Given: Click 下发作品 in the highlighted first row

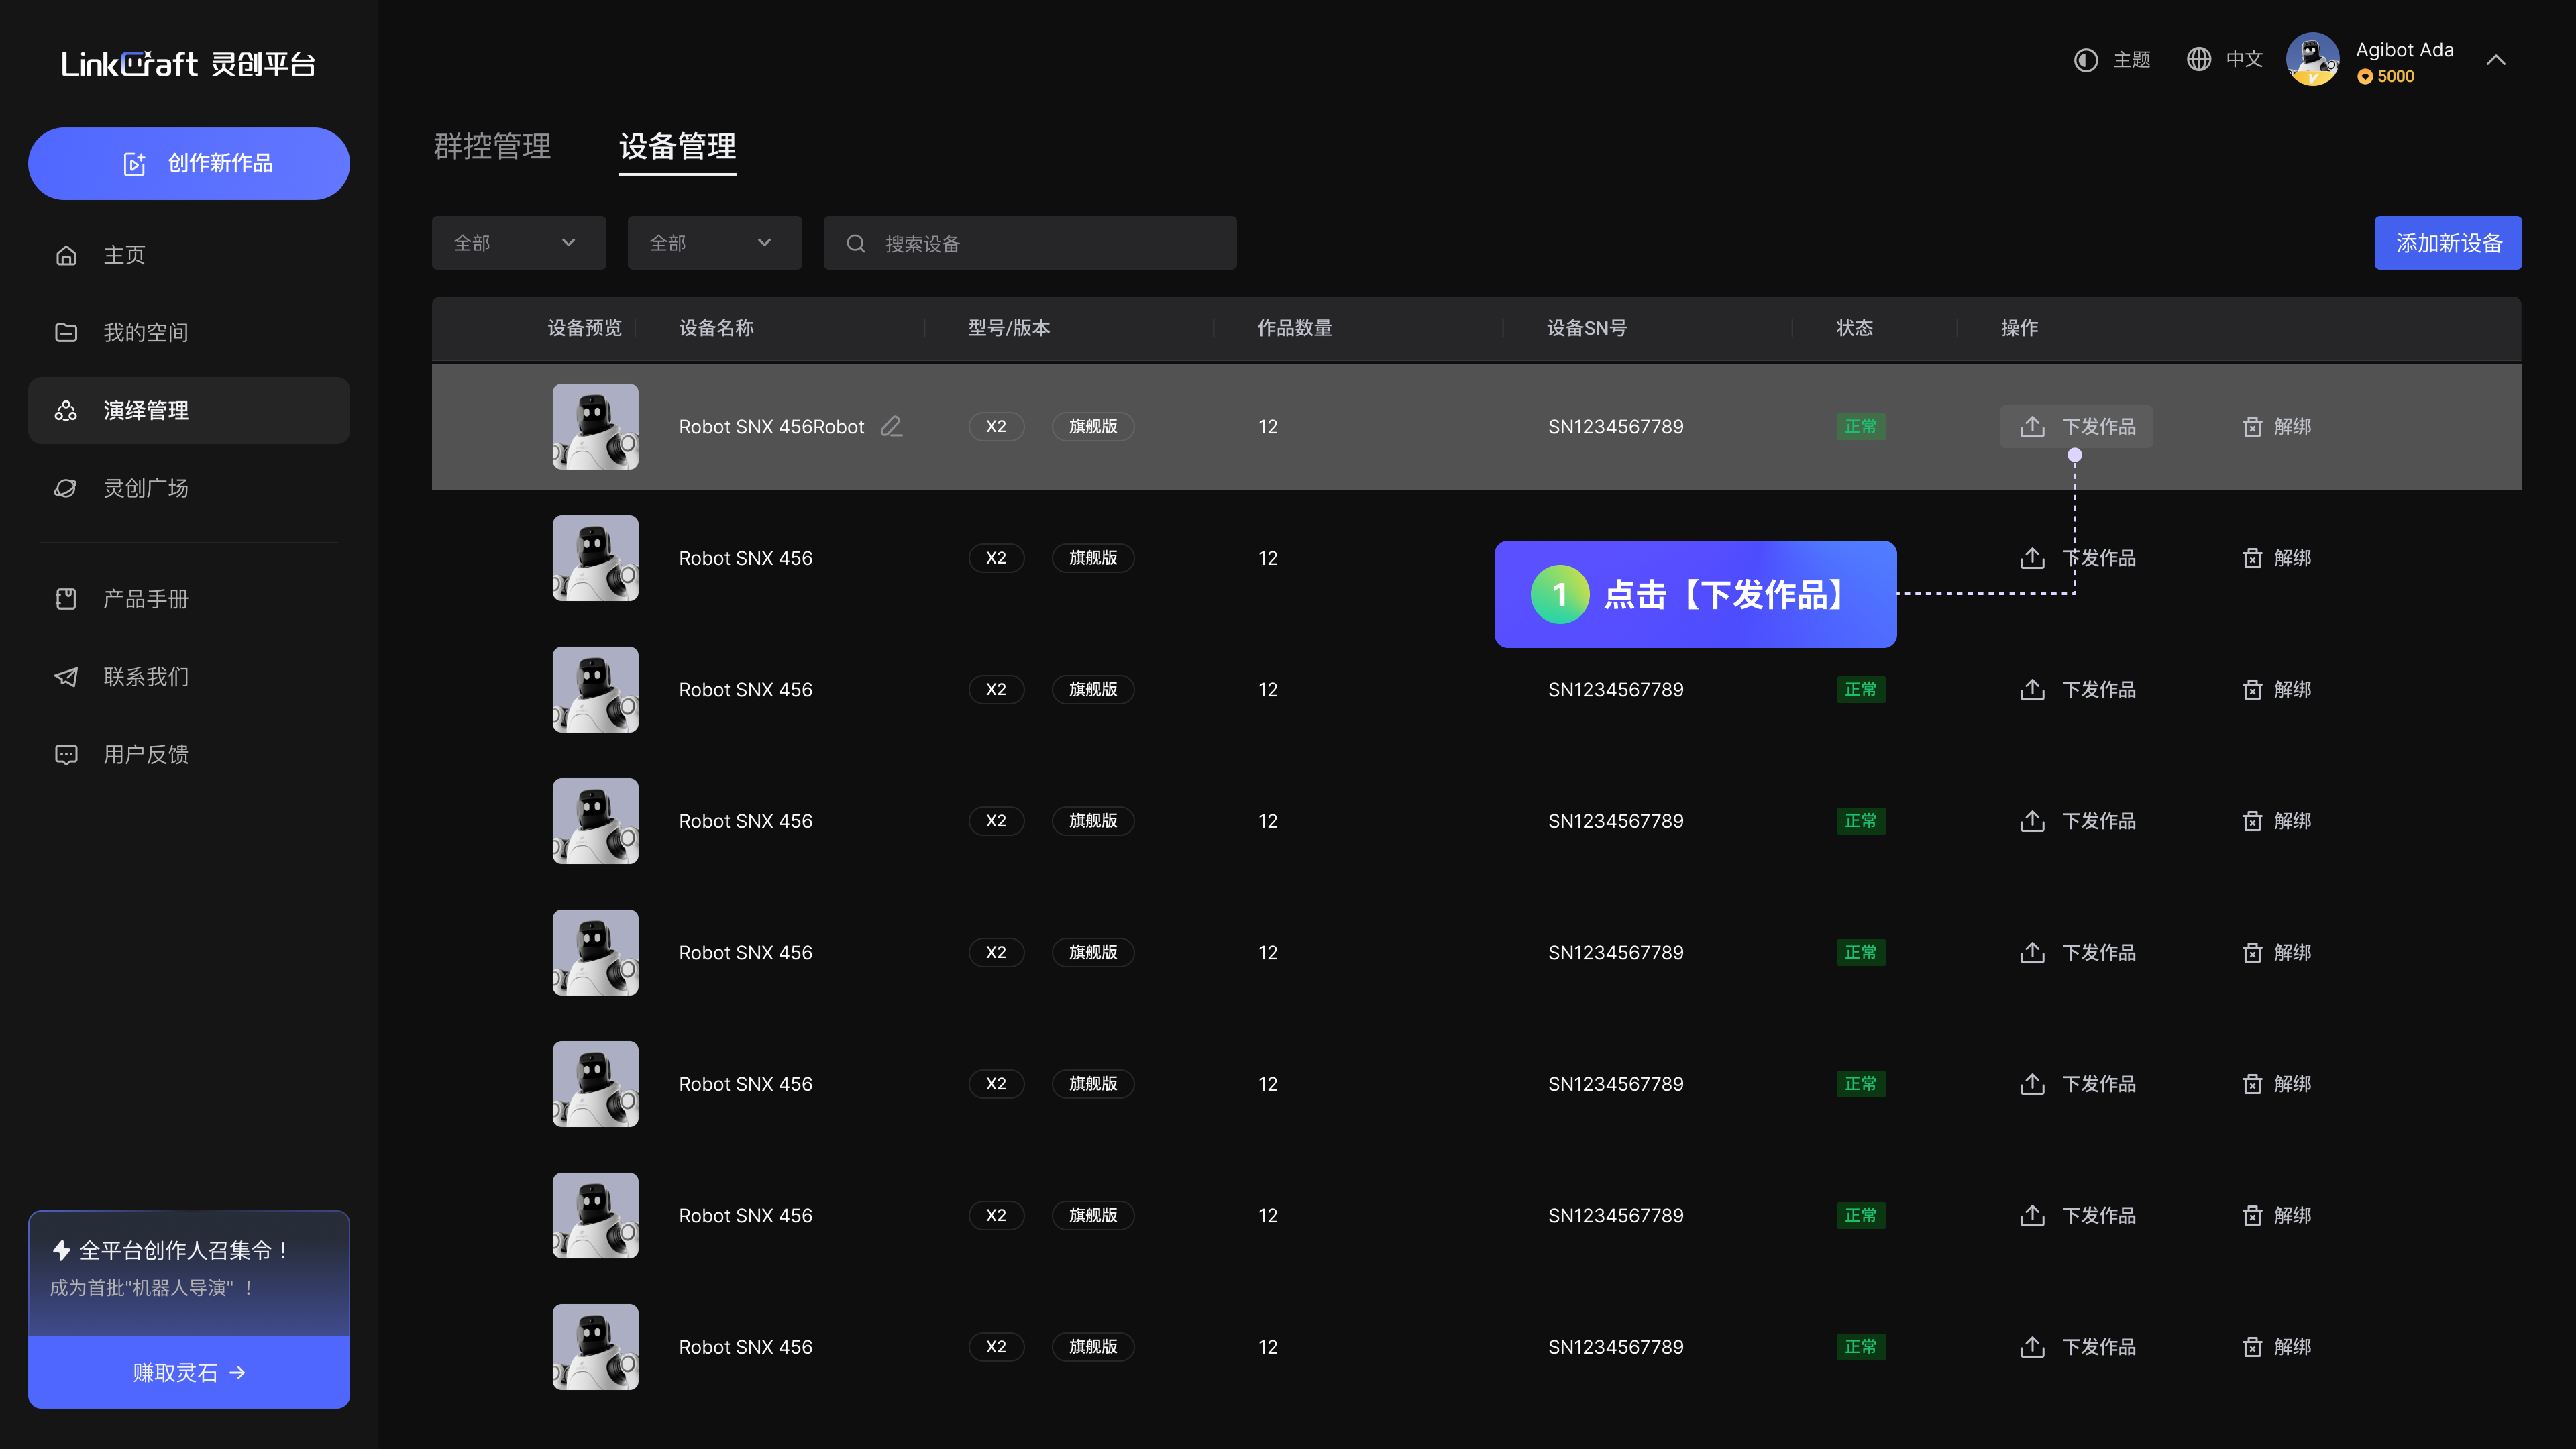Looking at the screenshot, I should pos(2076,427).
